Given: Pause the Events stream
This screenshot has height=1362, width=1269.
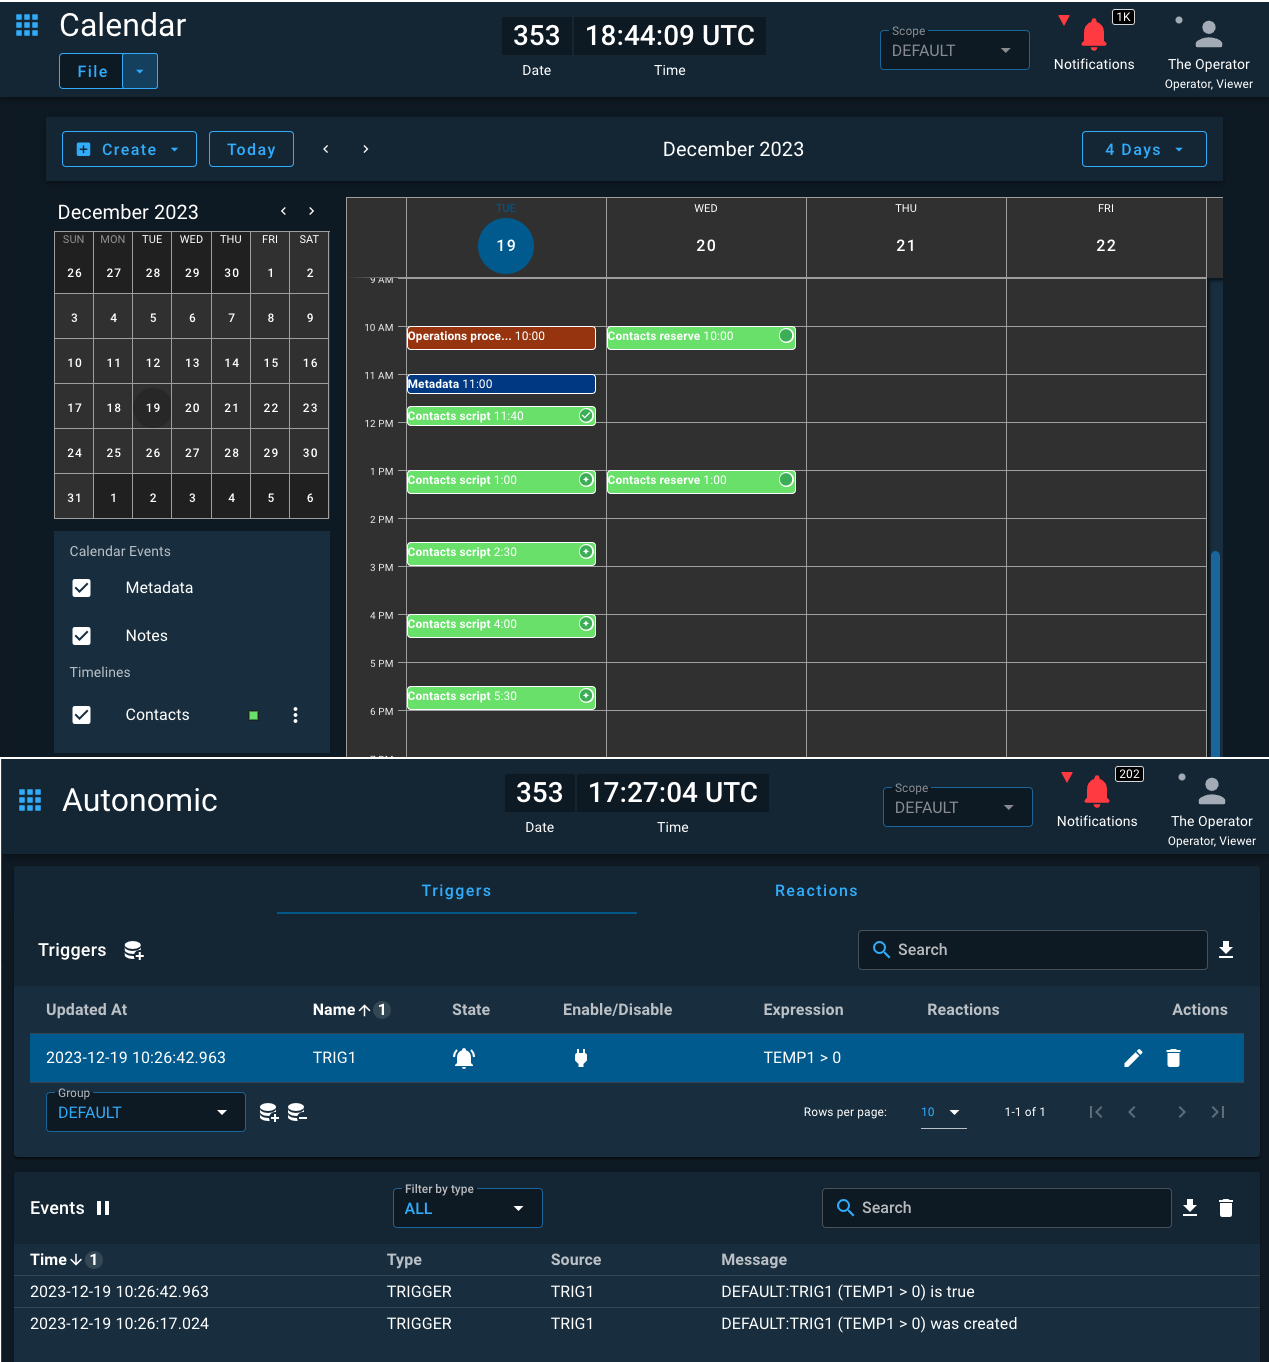Looking at the screenshot, I should pyautogui.click(x=103, y=1207).
